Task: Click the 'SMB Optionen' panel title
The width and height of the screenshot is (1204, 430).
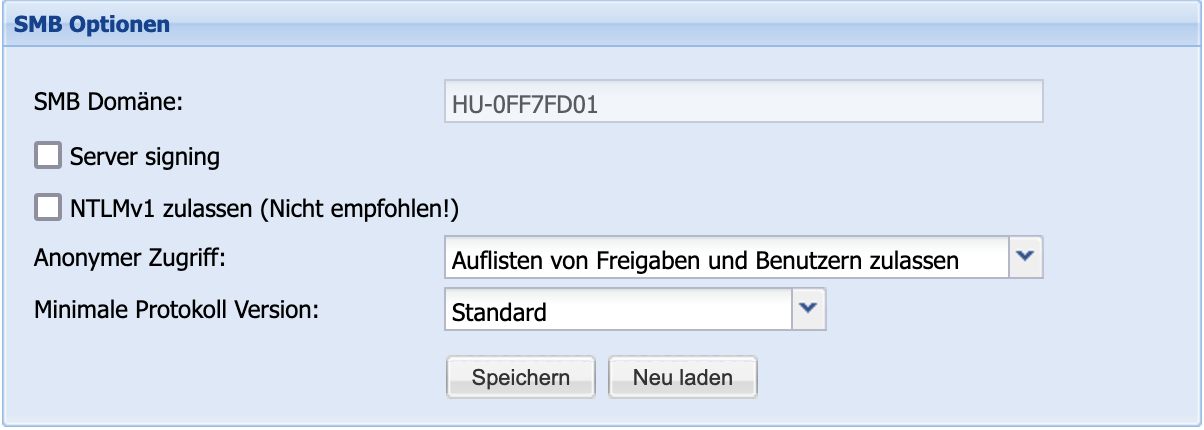Action: coord(92,24)
